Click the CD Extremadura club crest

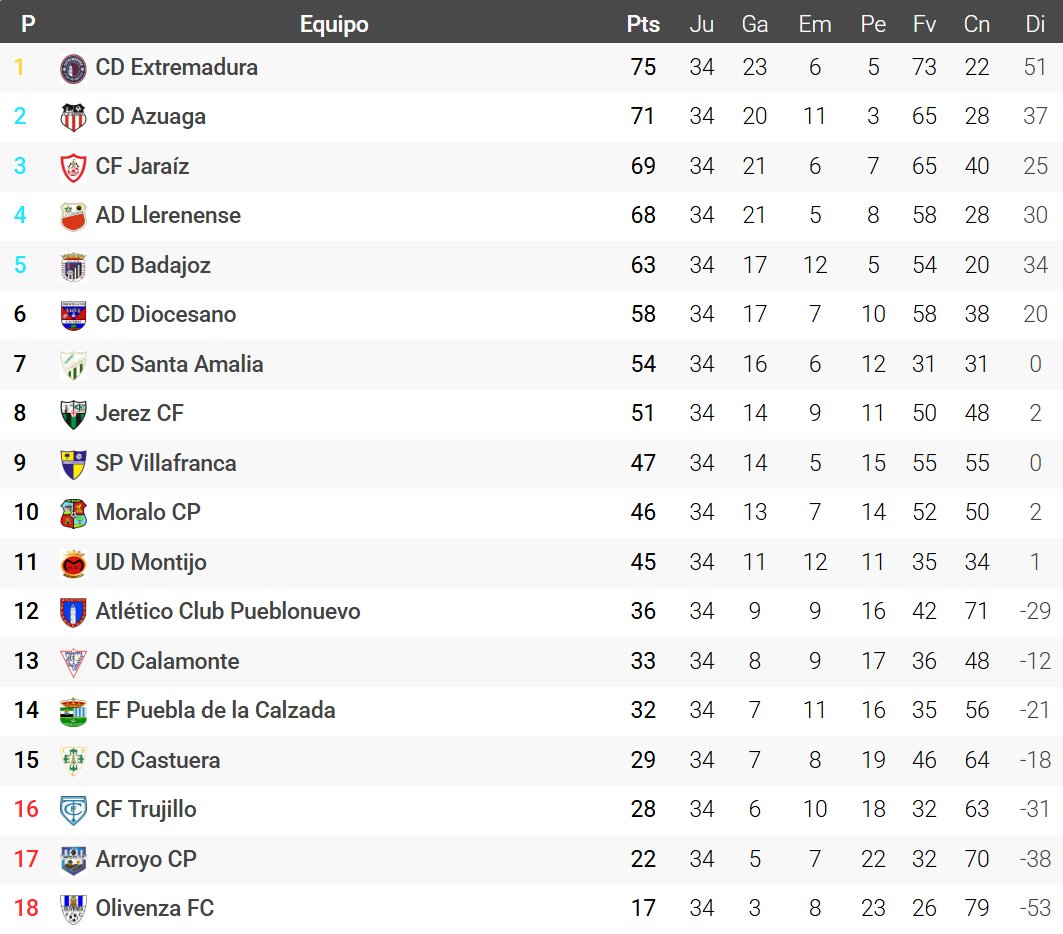[74, 68]
